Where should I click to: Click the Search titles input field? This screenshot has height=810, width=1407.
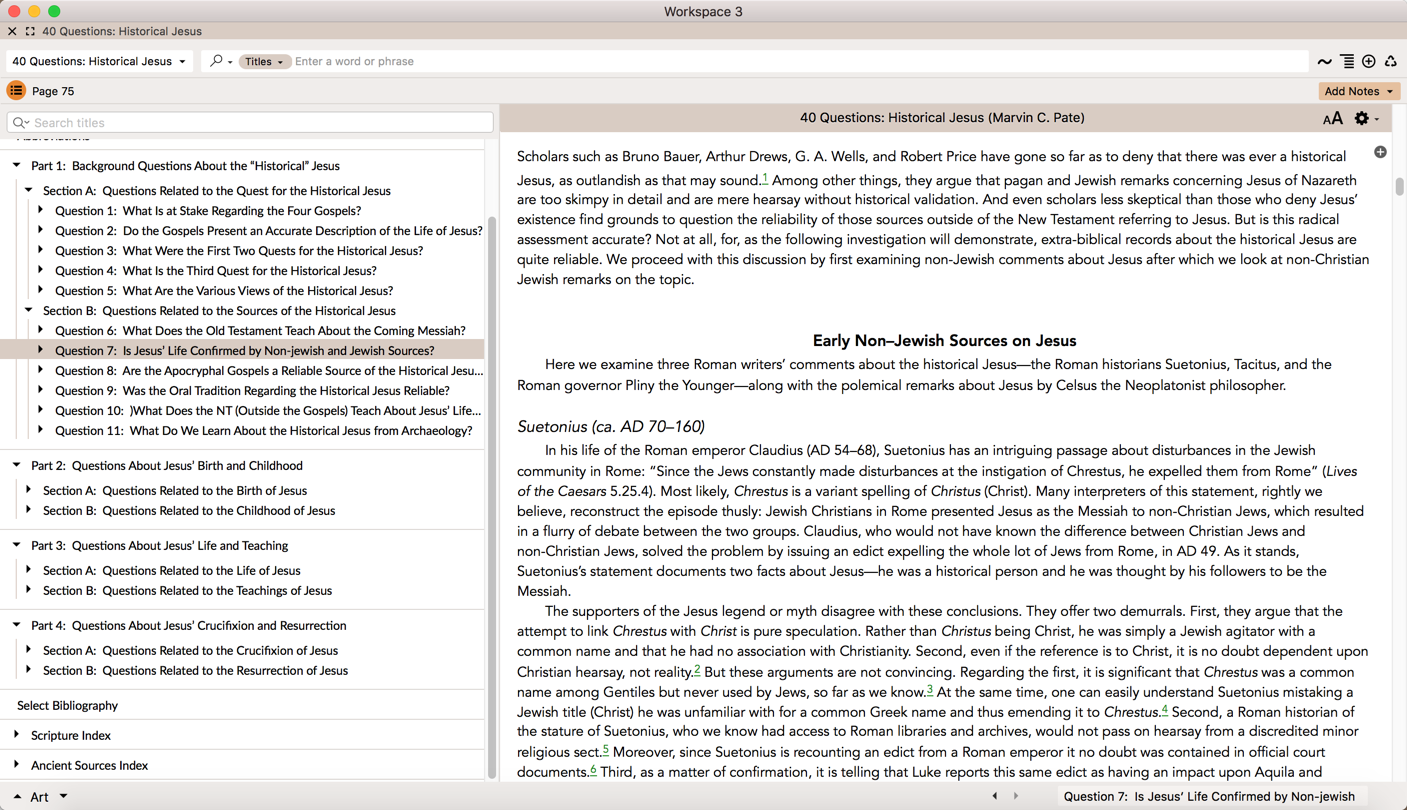pos(250,123)
